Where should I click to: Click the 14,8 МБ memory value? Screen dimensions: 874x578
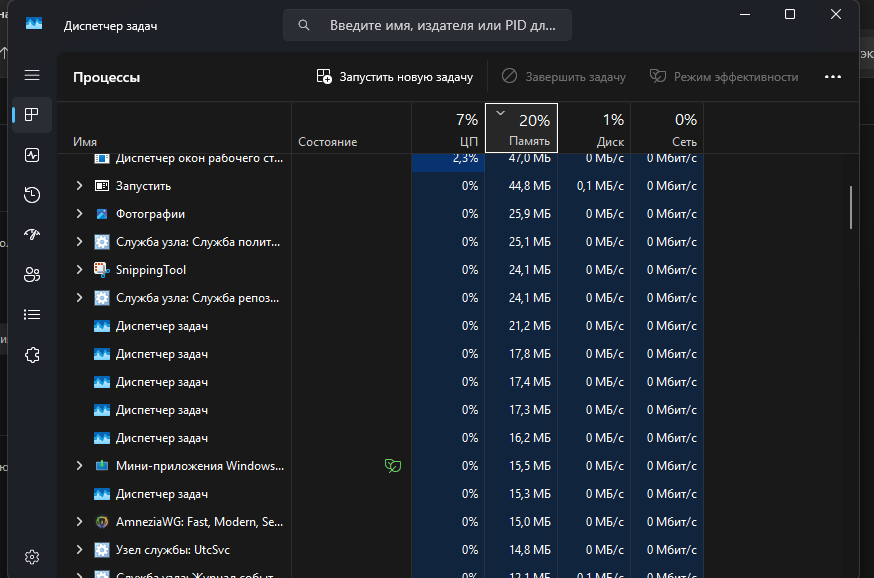tap(530, 550)
